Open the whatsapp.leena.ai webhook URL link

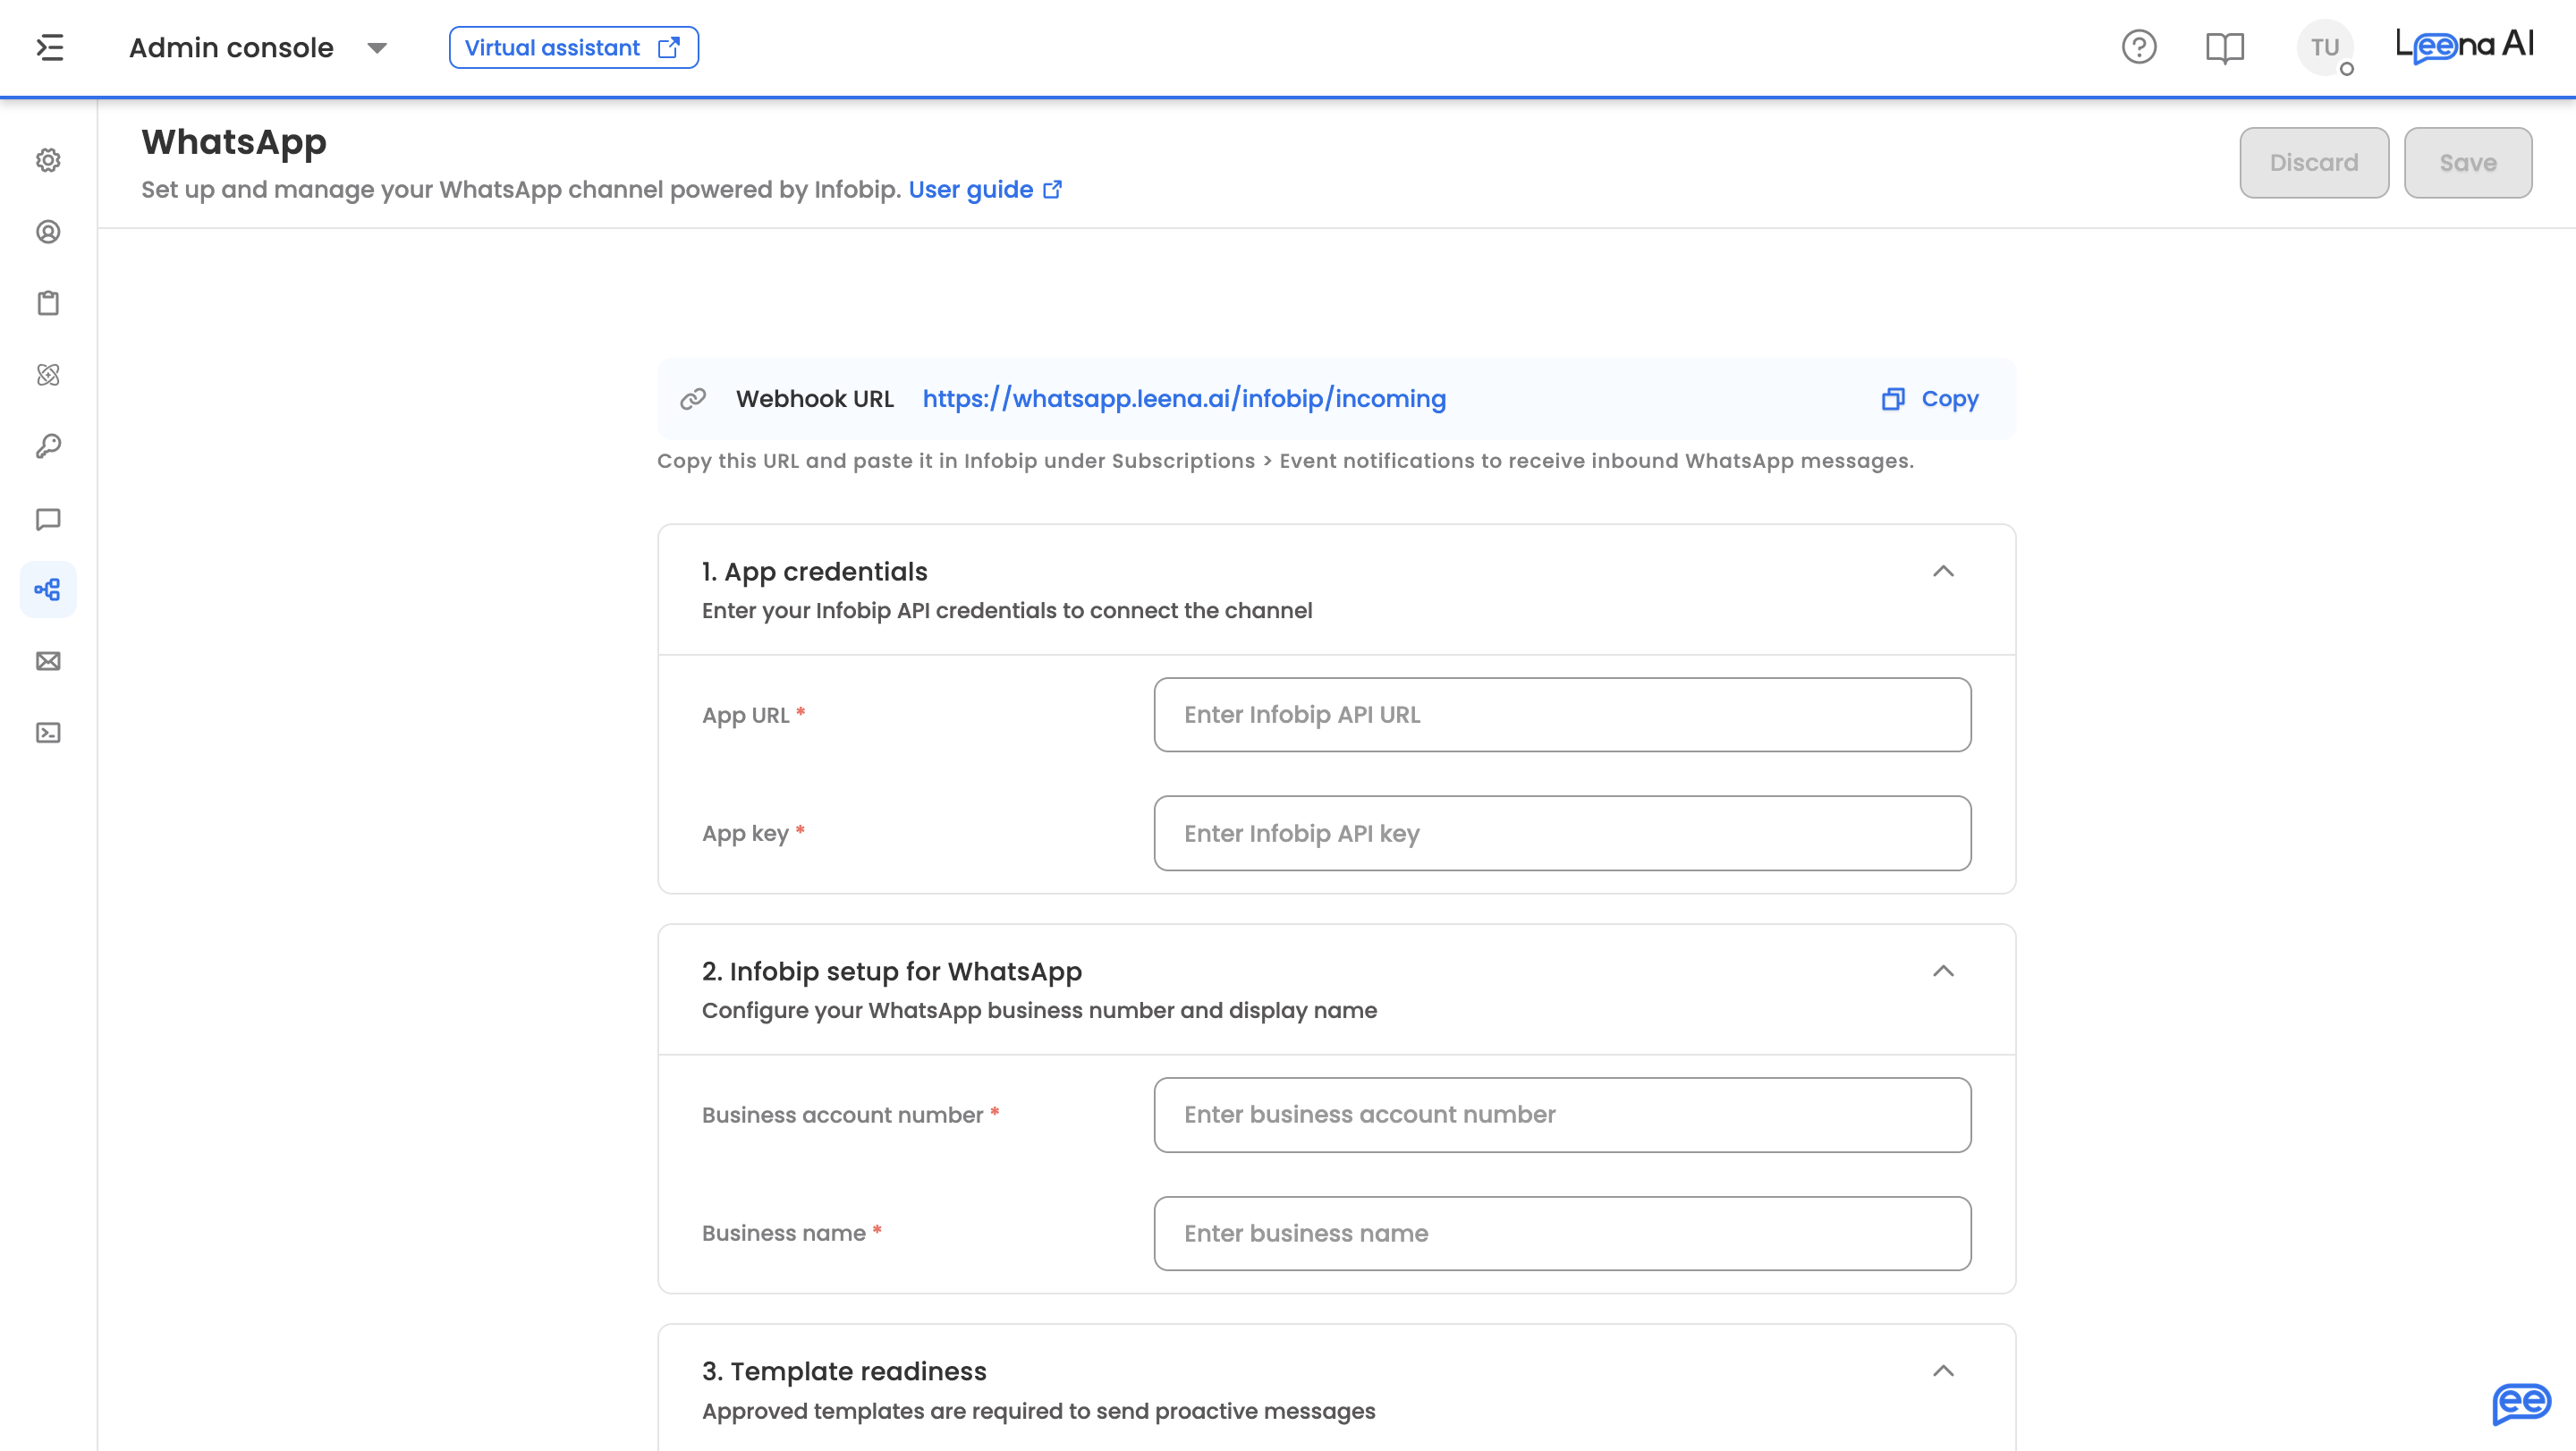[x=1184, y=399]
